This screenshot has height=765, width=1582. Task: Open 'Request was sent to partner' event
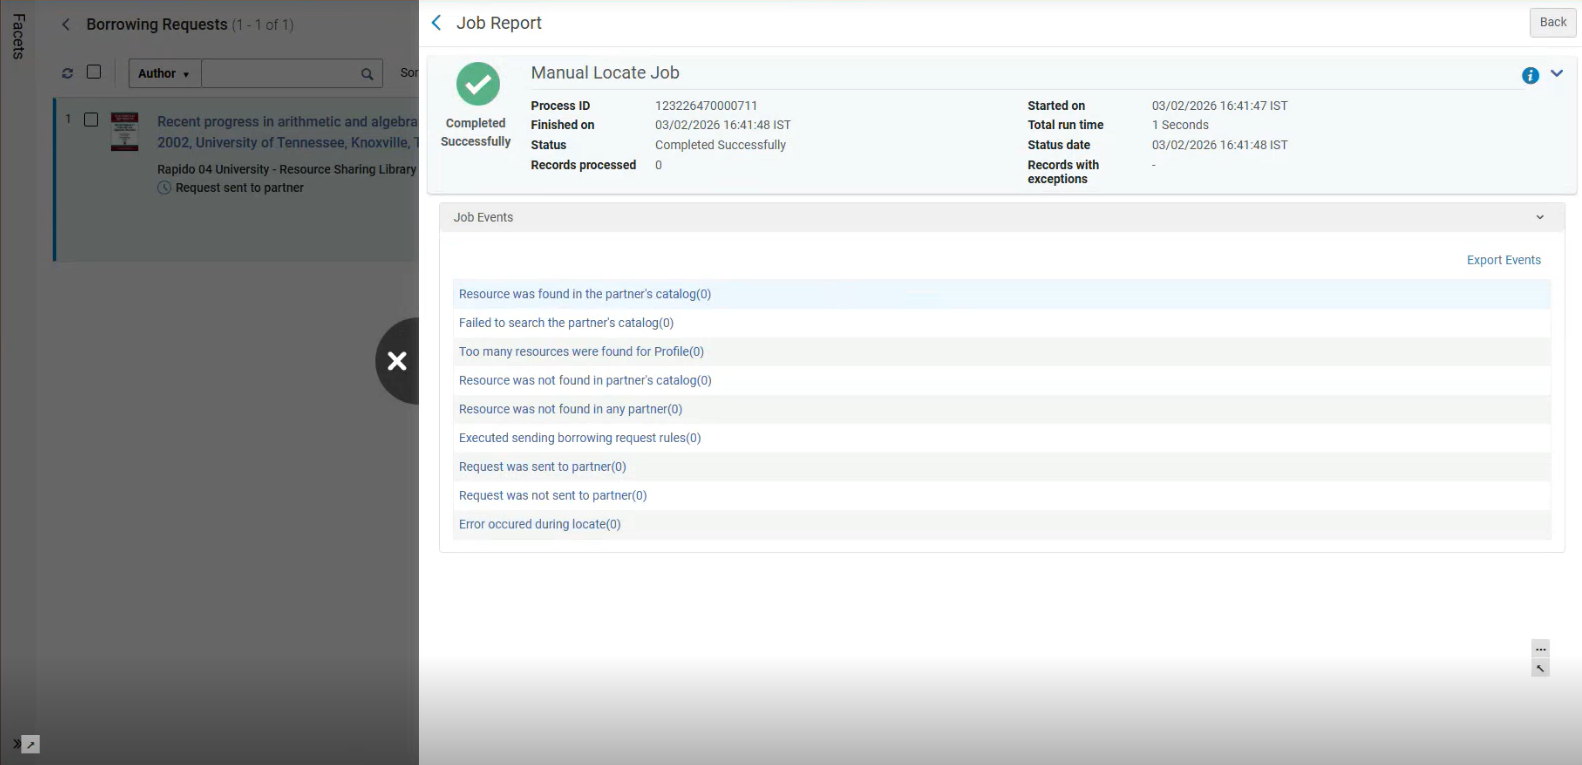(x=542, y=467)
